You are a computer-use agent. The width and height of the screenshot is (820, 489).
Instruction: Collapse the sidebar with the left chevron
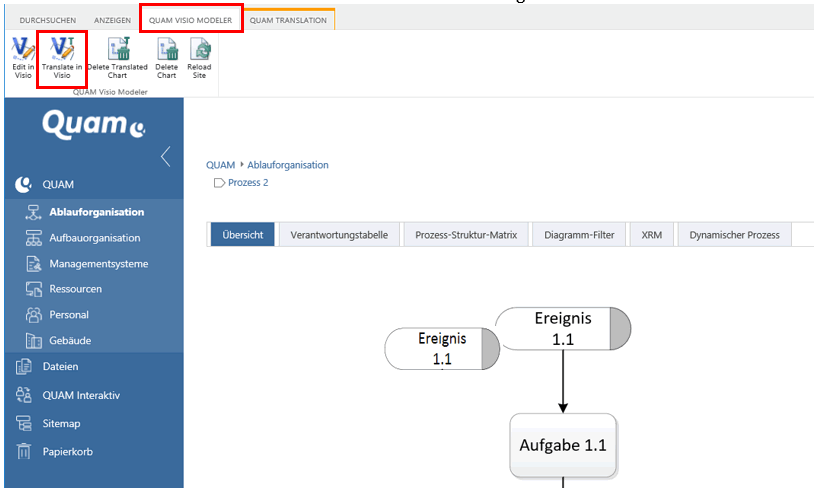(165, 157)
